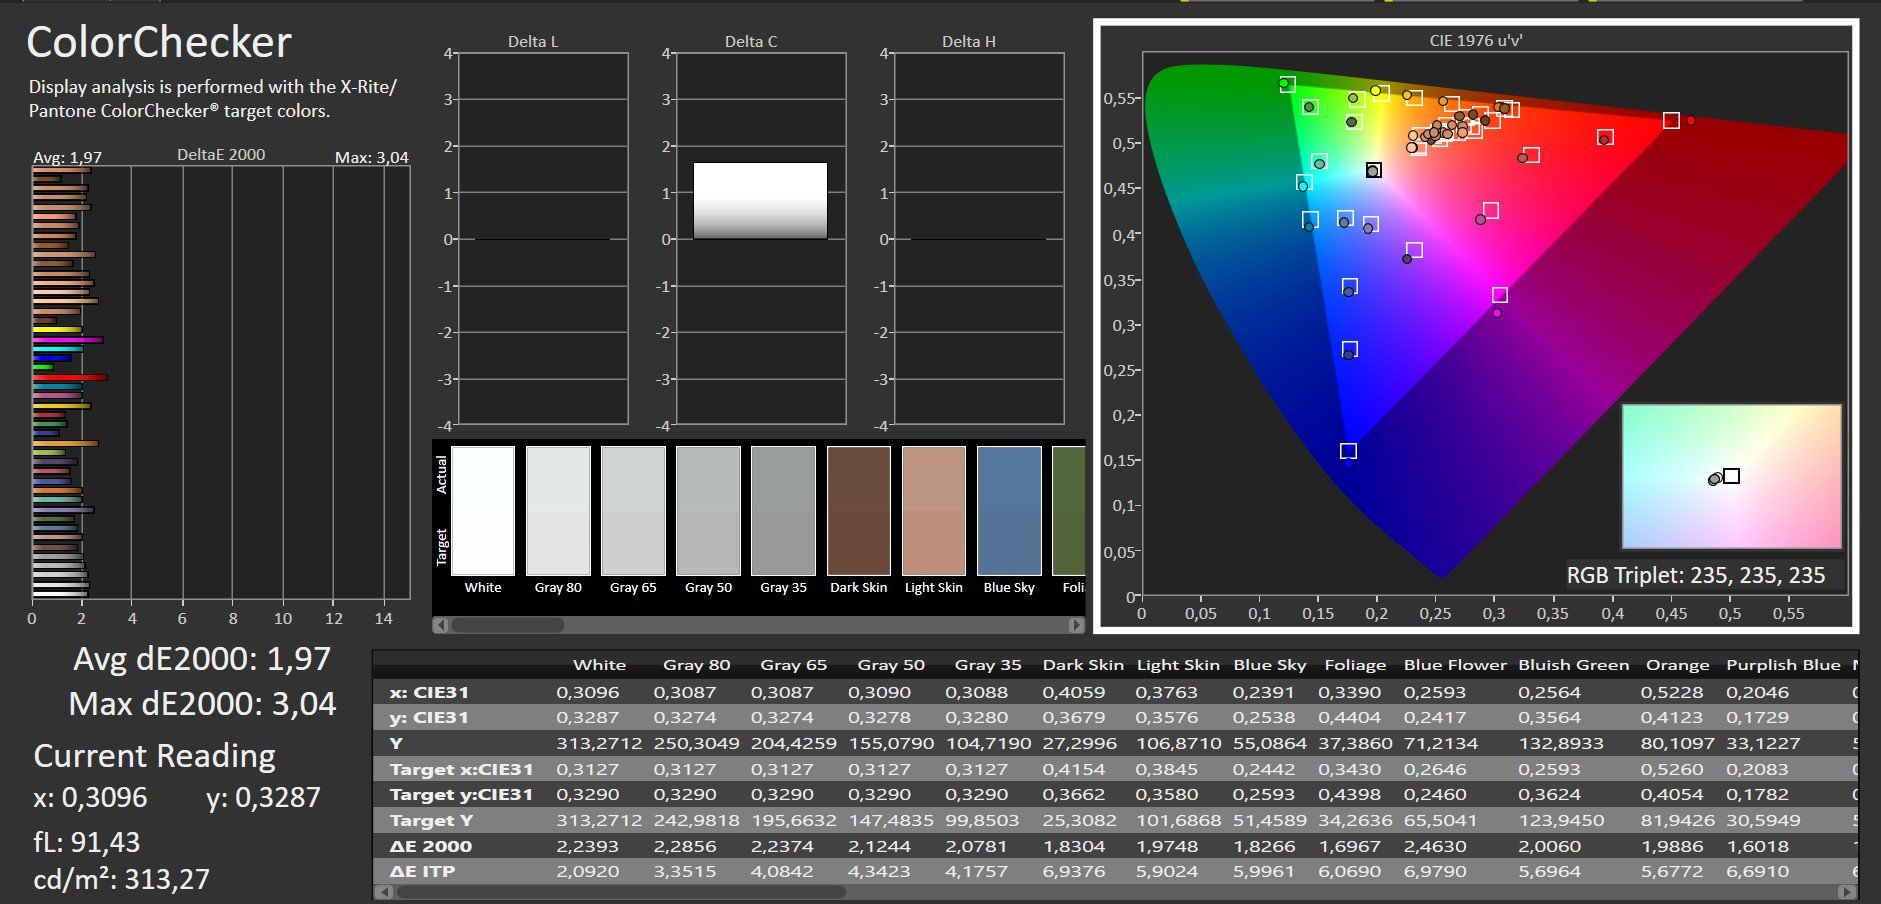The image size is (1881, 904).
Task: Select the Light Skin swatch
Action: point(933,511)
